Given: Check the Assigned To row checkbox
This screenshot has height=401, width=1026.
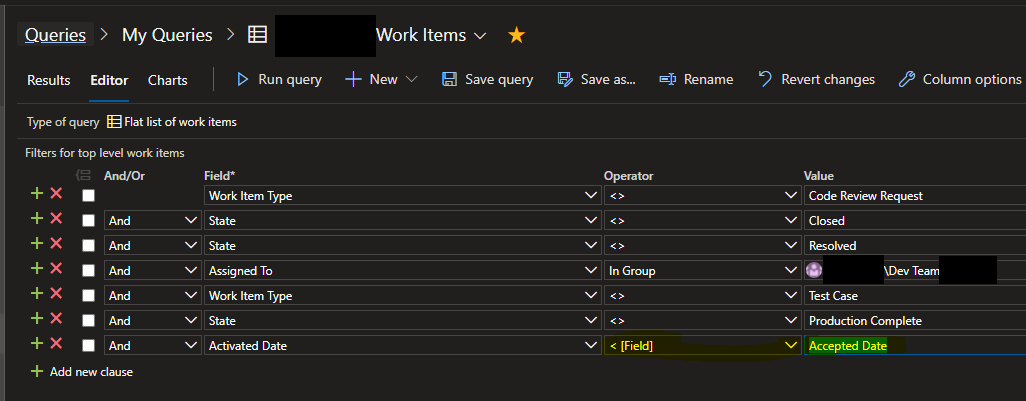Looking at the screenshot, I should 89,271.
